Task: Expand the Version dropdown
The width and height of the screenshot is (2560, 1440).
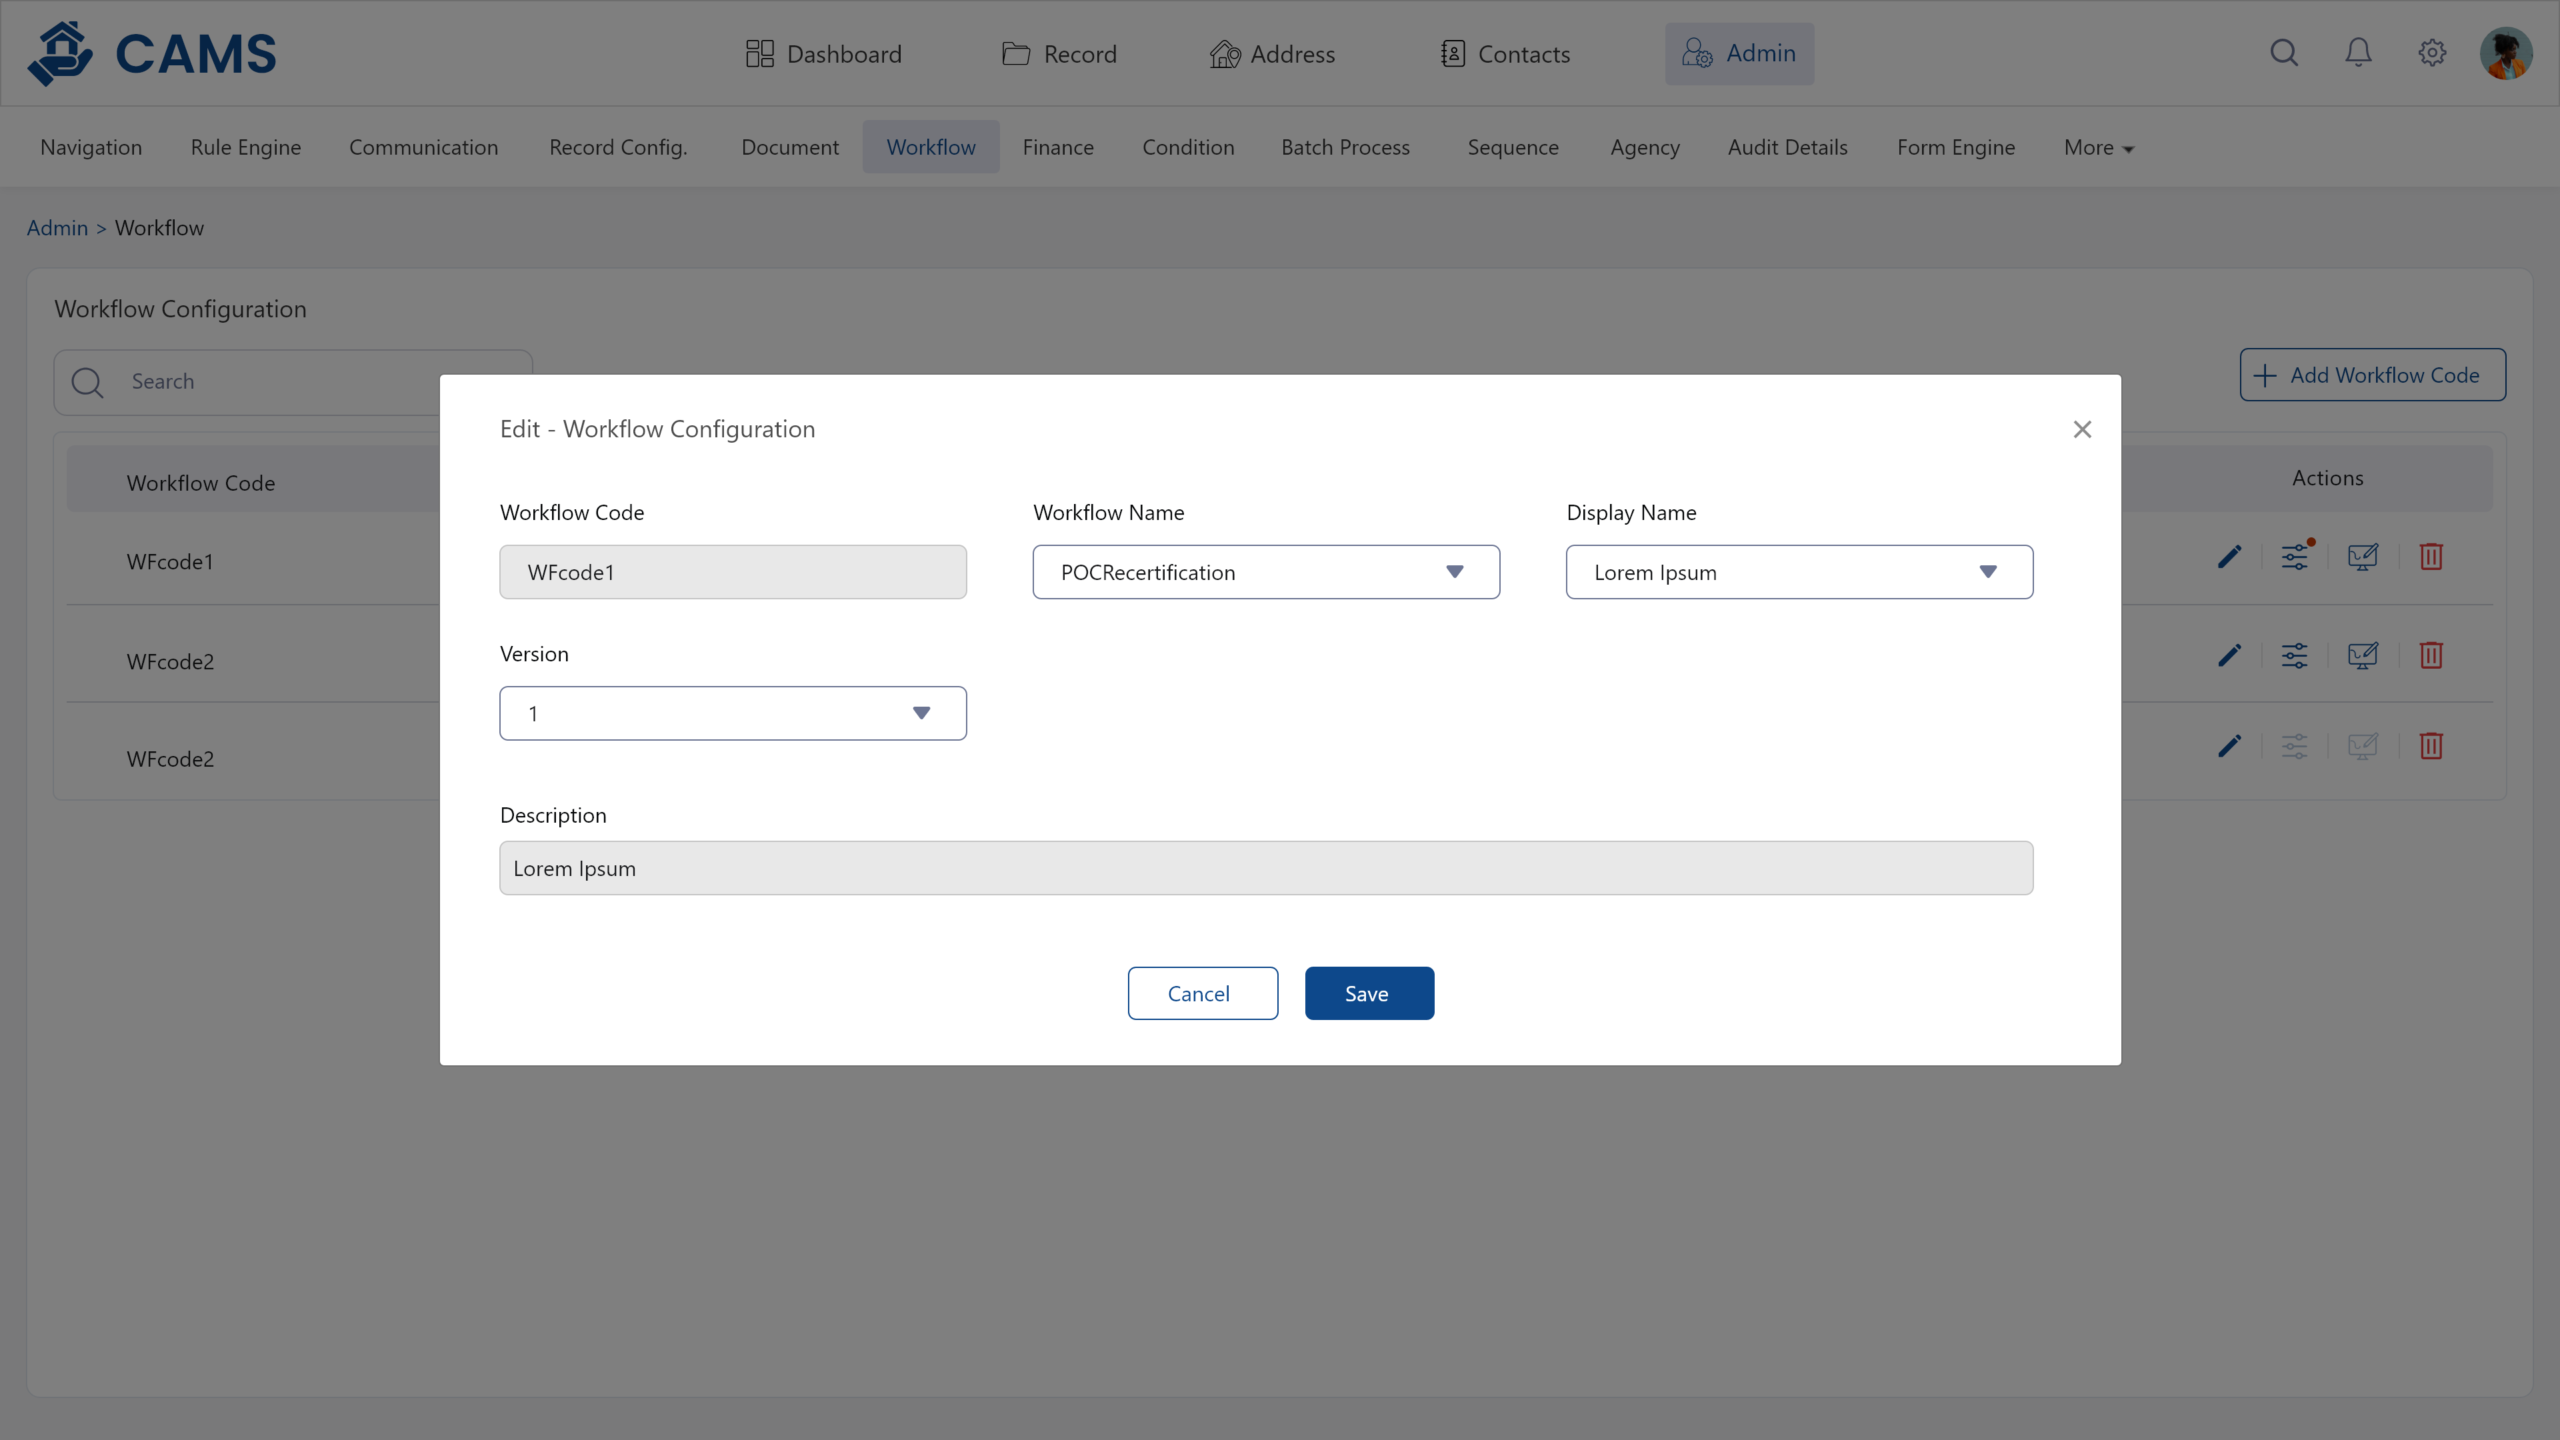Action: click(732, 713)
